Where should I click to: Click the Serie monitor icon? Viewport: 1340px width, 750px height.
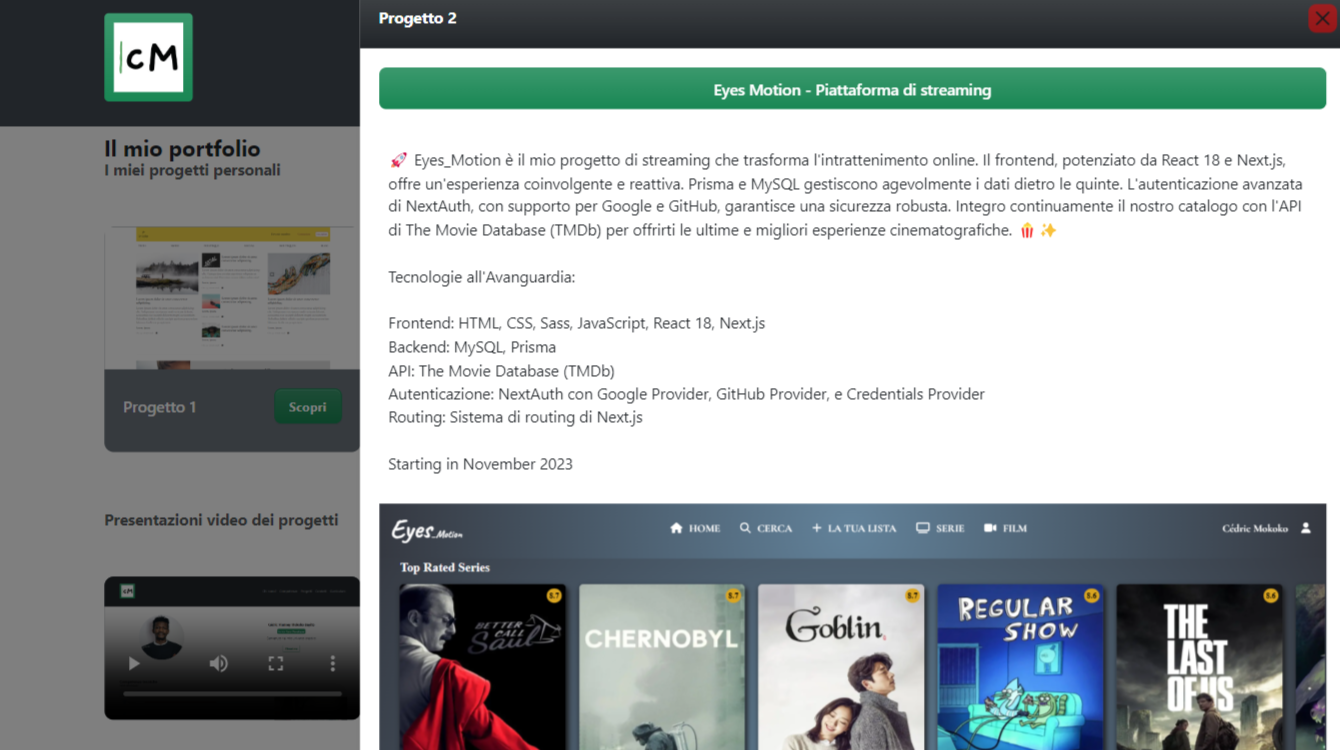pyautogui.click(x=923, y=528)
